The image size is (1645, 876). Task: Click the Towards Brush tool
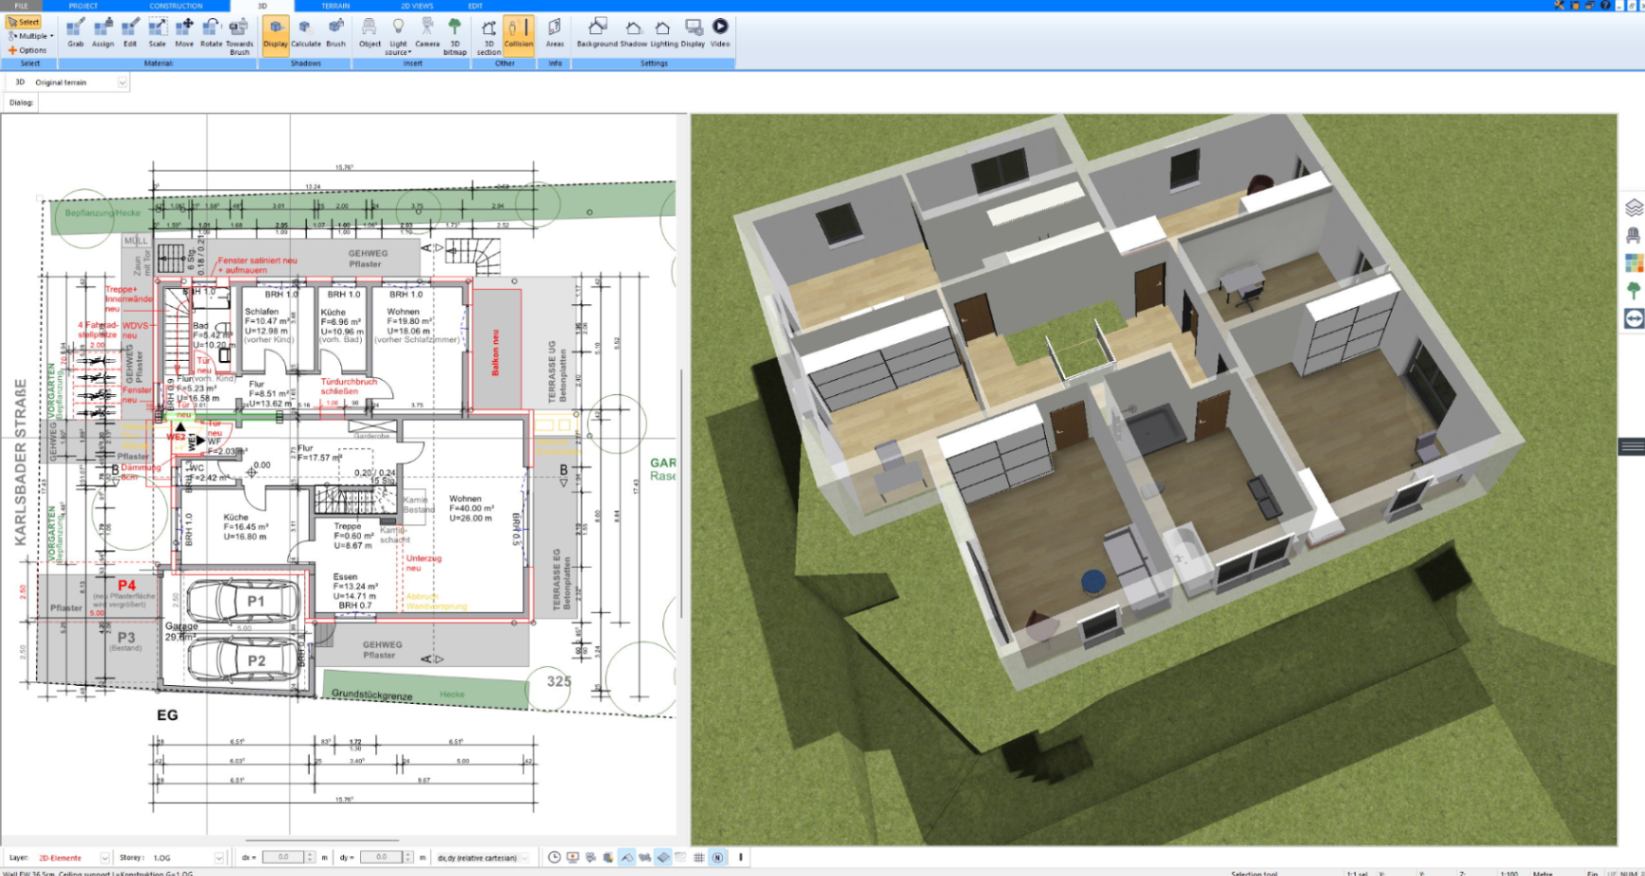(240, 36)
